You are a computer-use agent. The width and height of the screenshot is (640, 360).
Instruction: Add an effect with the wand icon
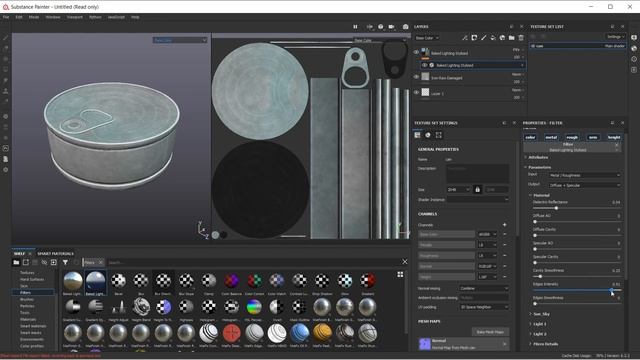pos(465,38)
